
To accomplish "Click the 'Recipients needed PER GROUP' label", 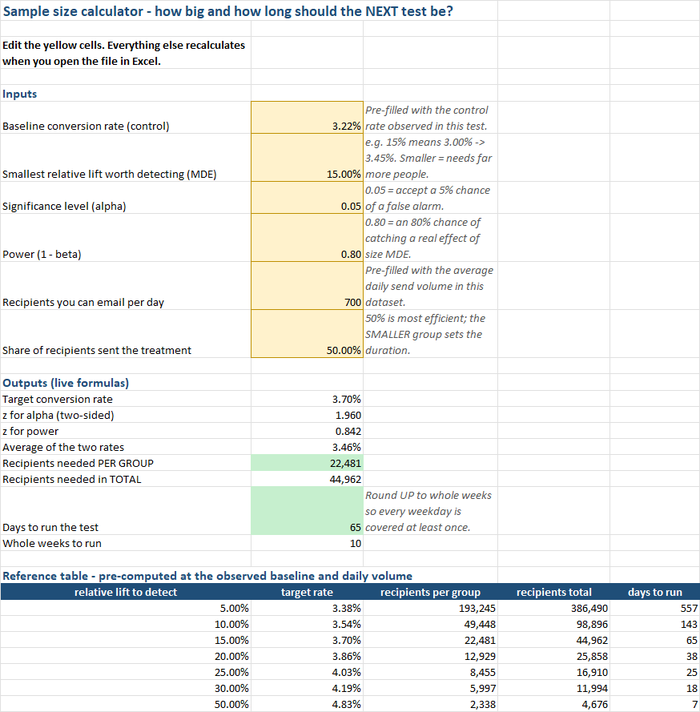I will [x=78, y=463].
